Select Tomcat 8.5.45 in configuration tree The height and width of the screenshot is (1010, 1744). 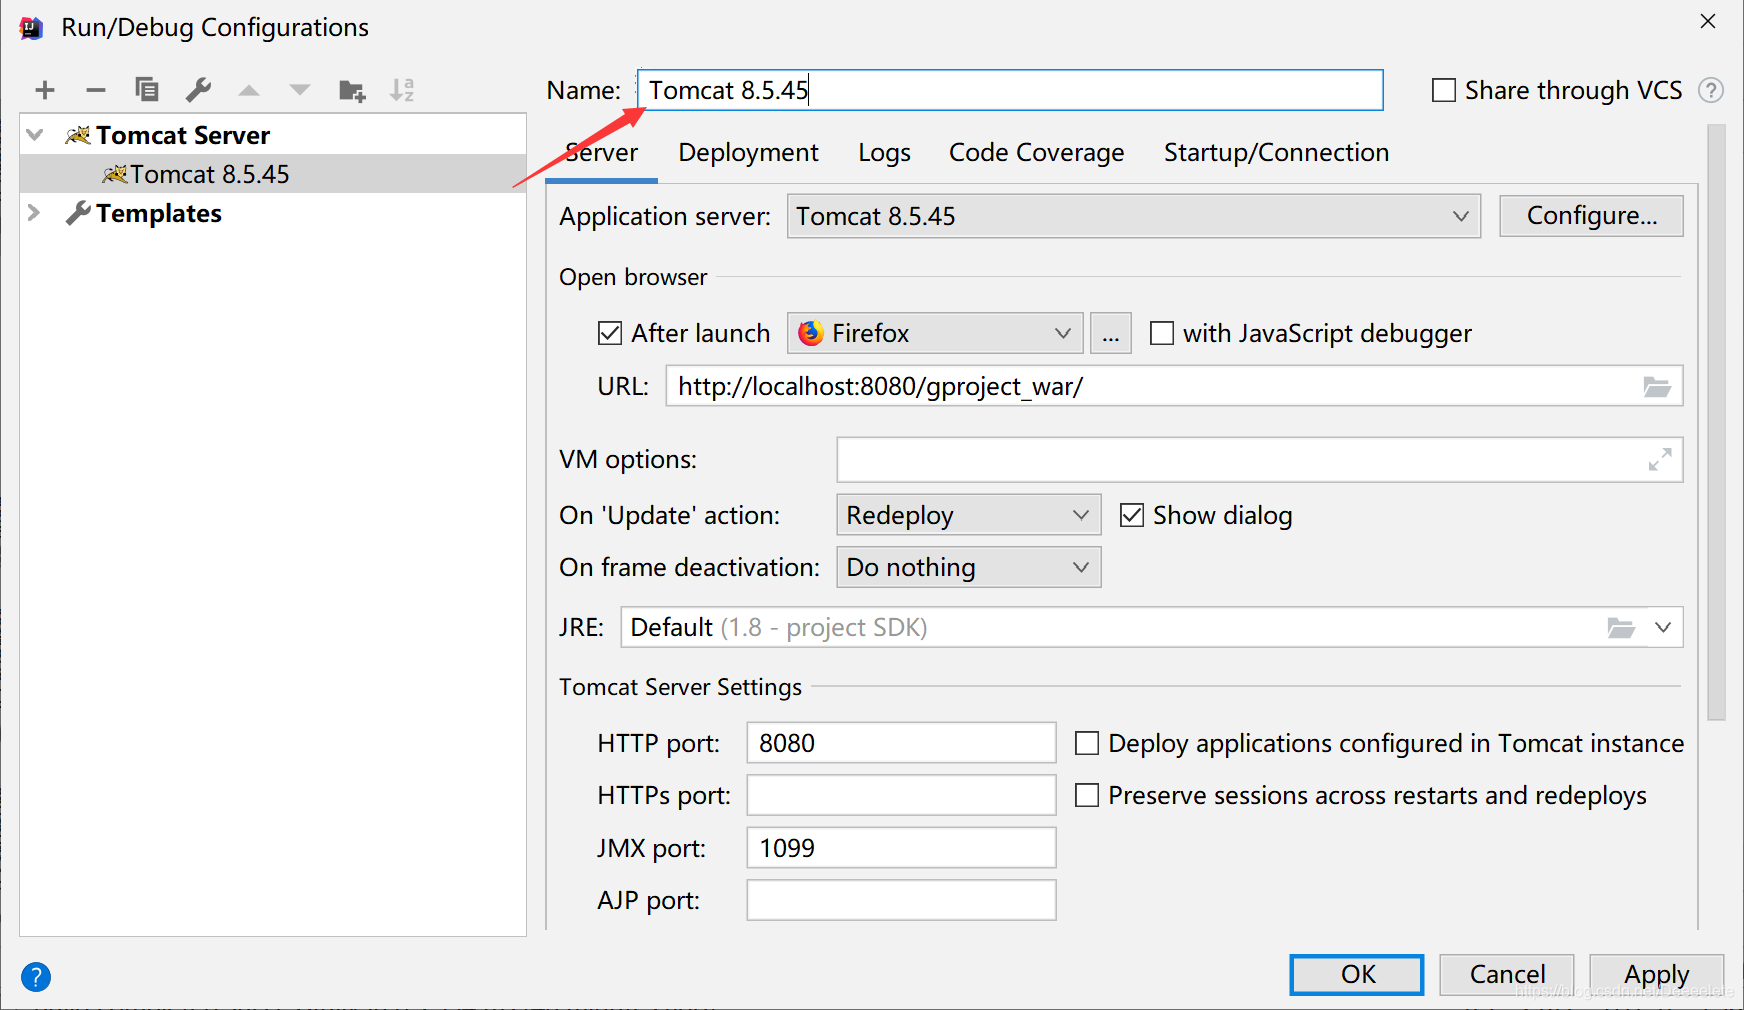[x=273, y=174]
